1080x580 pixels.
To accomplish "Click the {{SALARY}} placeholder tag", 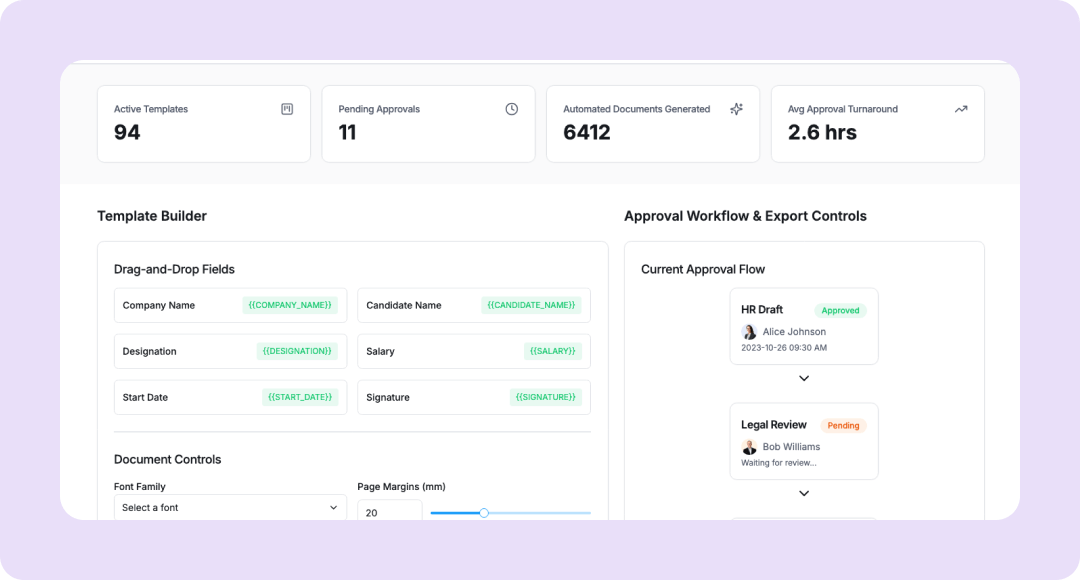I will (x=552, y=352).
